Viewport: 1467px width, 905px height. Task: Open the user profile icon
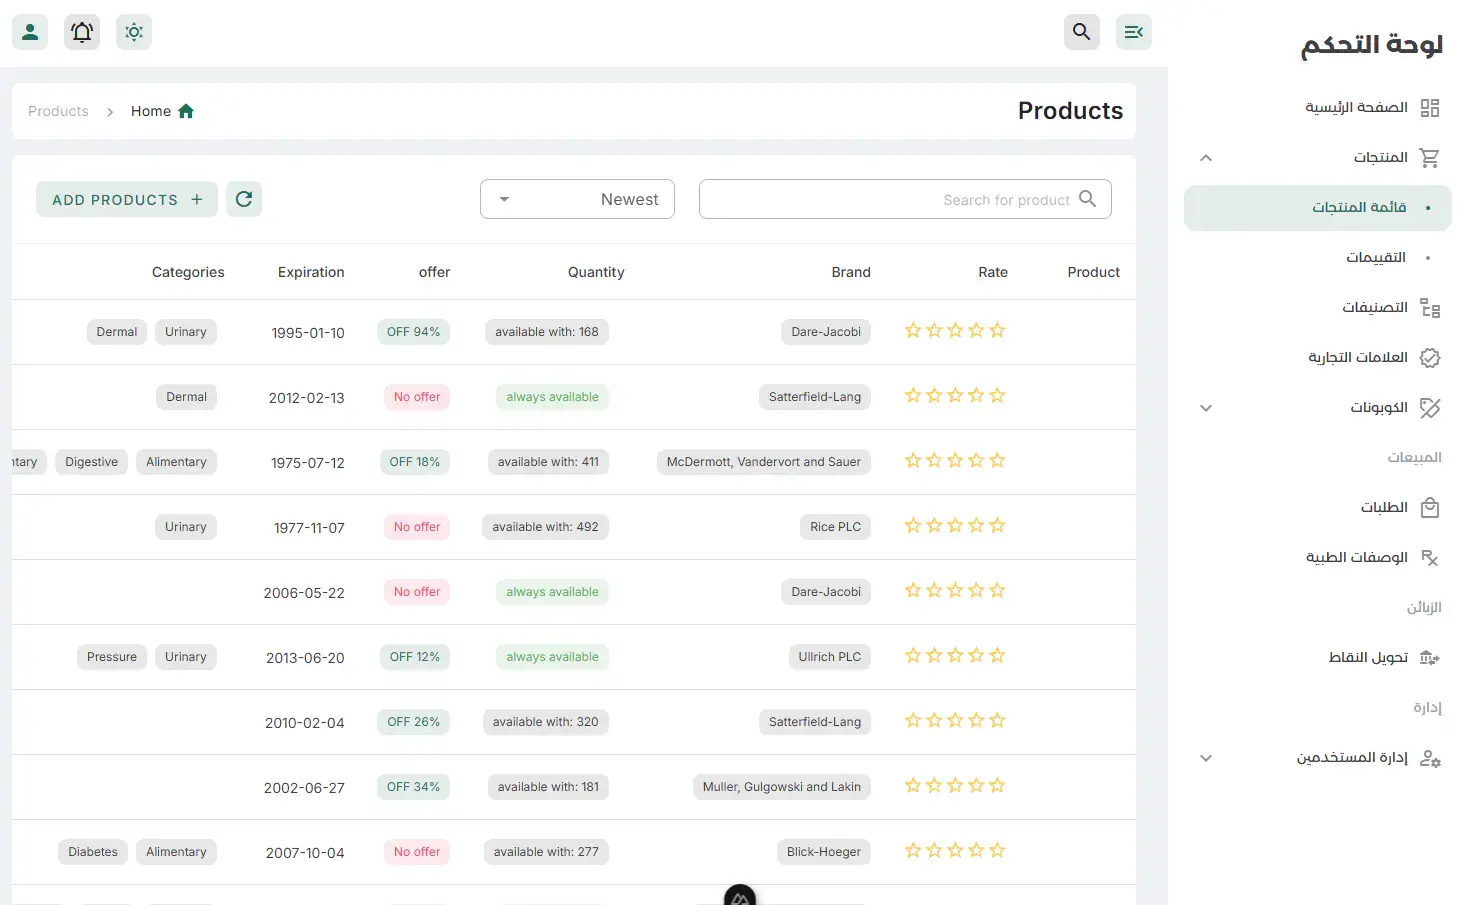point(30,32)
